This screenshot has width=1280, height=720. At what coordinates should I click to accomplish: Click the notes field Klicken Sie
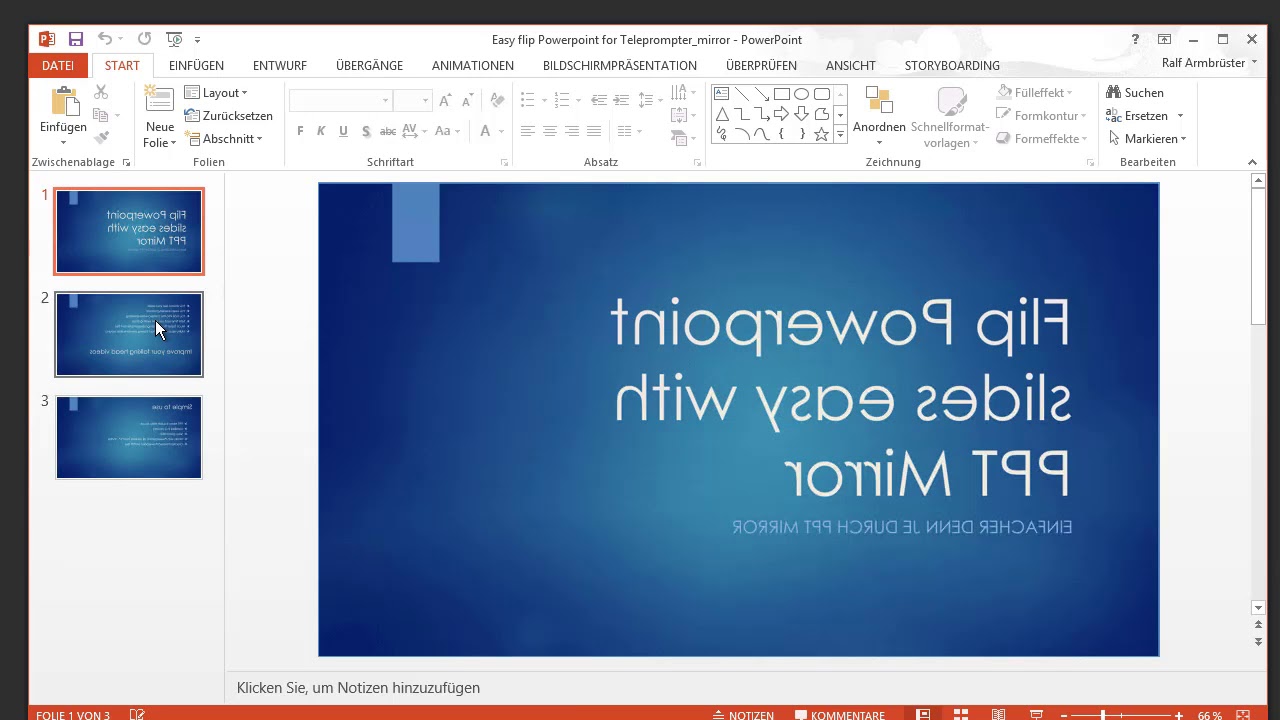point(358,688)
